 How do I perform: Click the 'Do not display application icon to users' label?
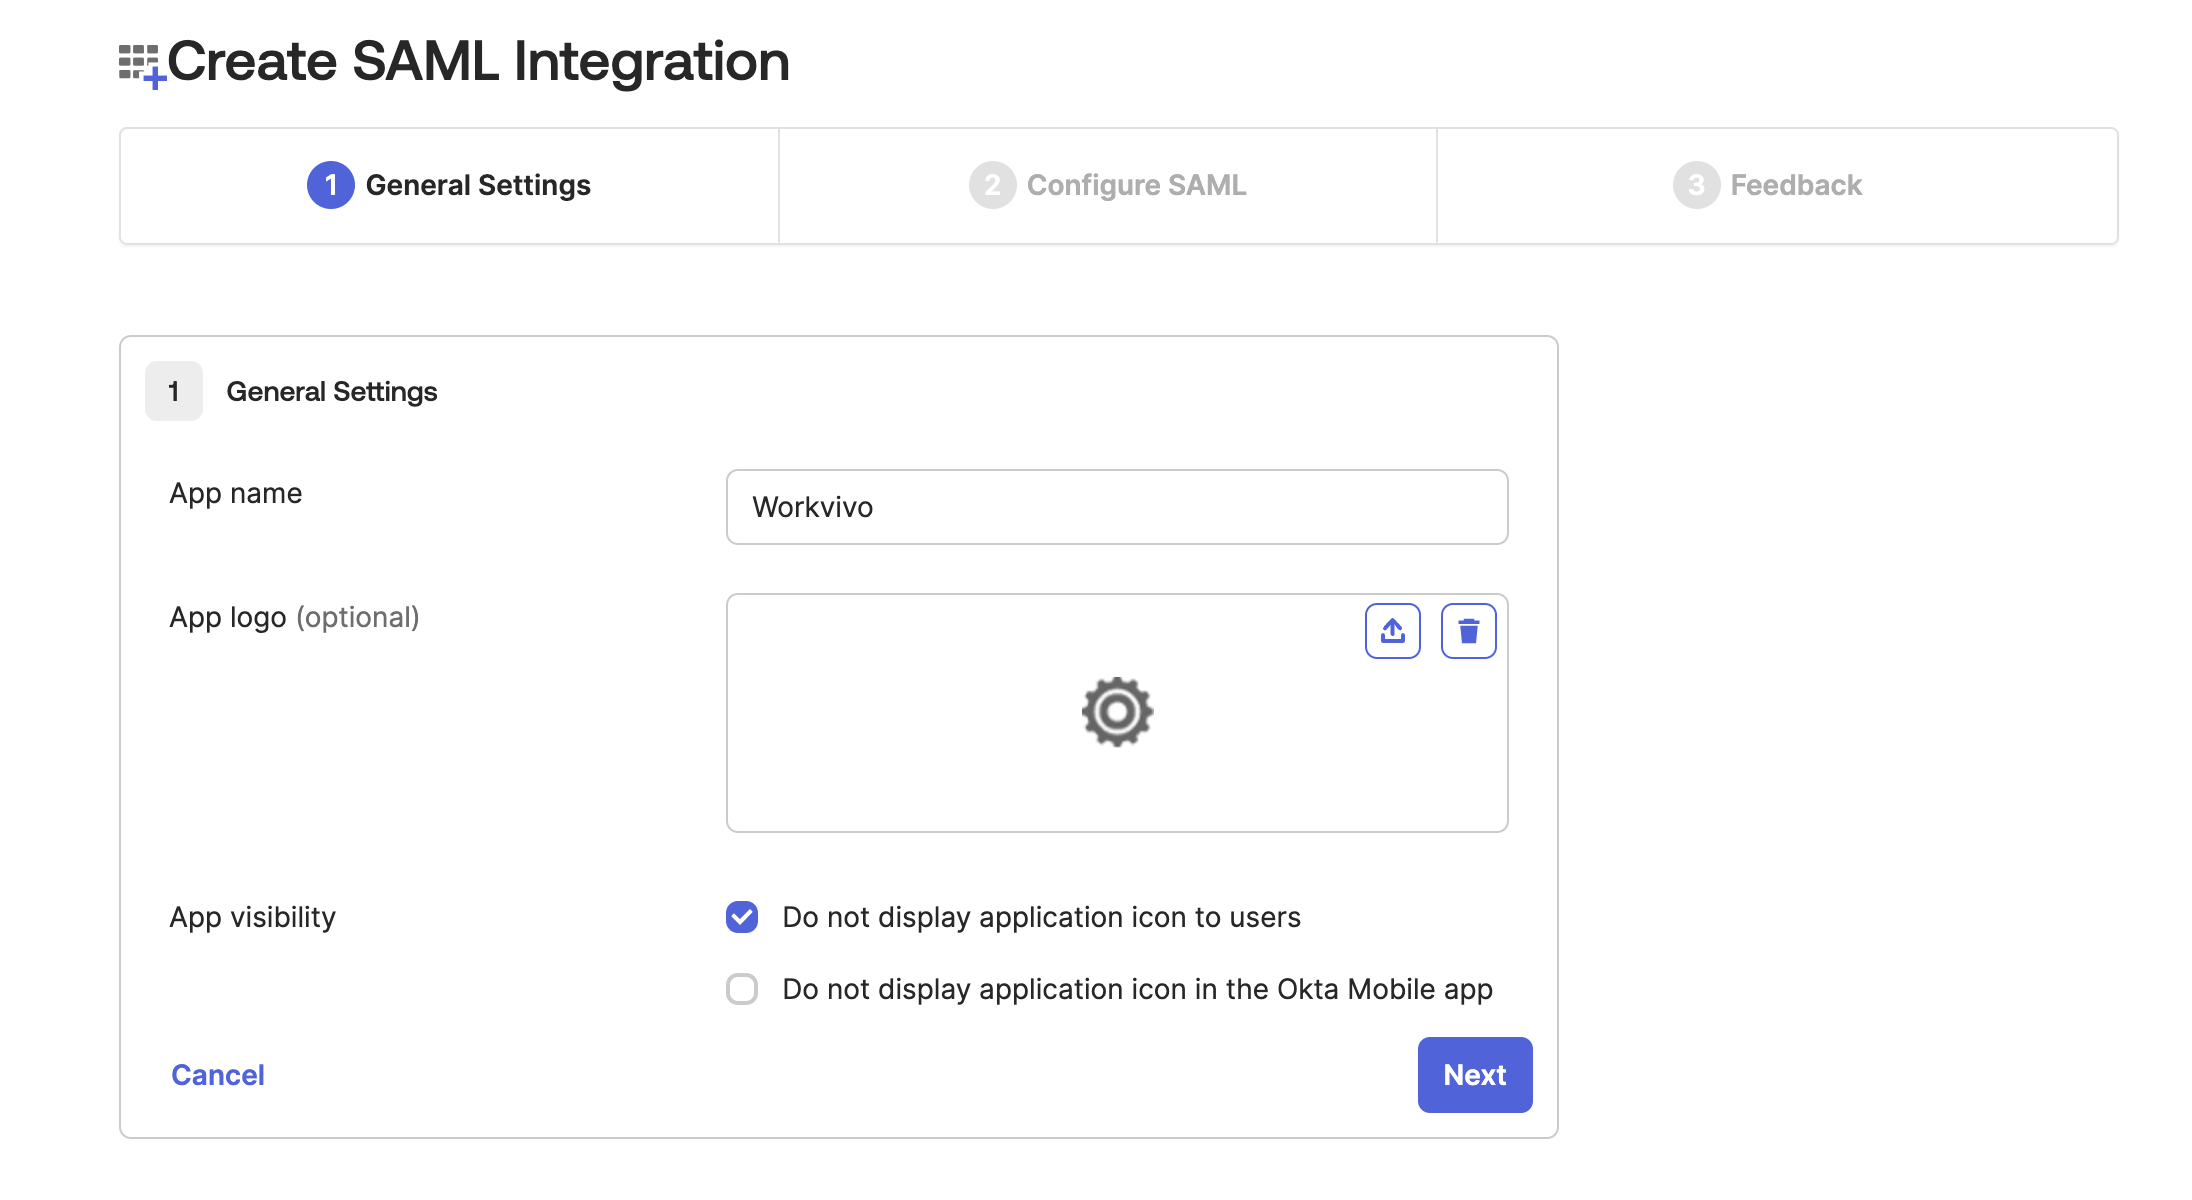point(1041,917)
